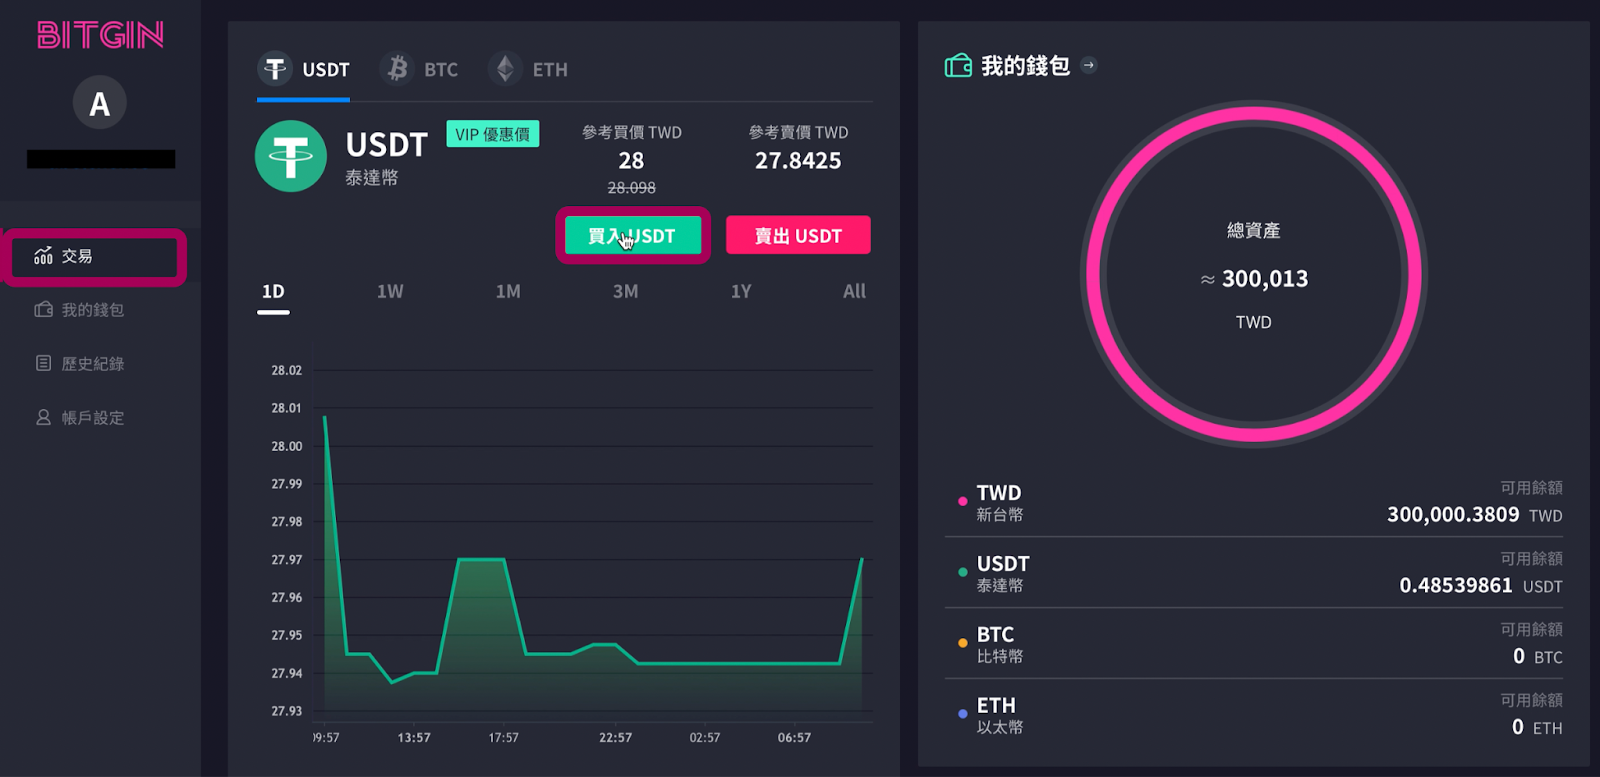Click the 參考買價 TWD label
Viewport: 1600px width, 777px height.
pyautogui.click(x=632, y=133)
